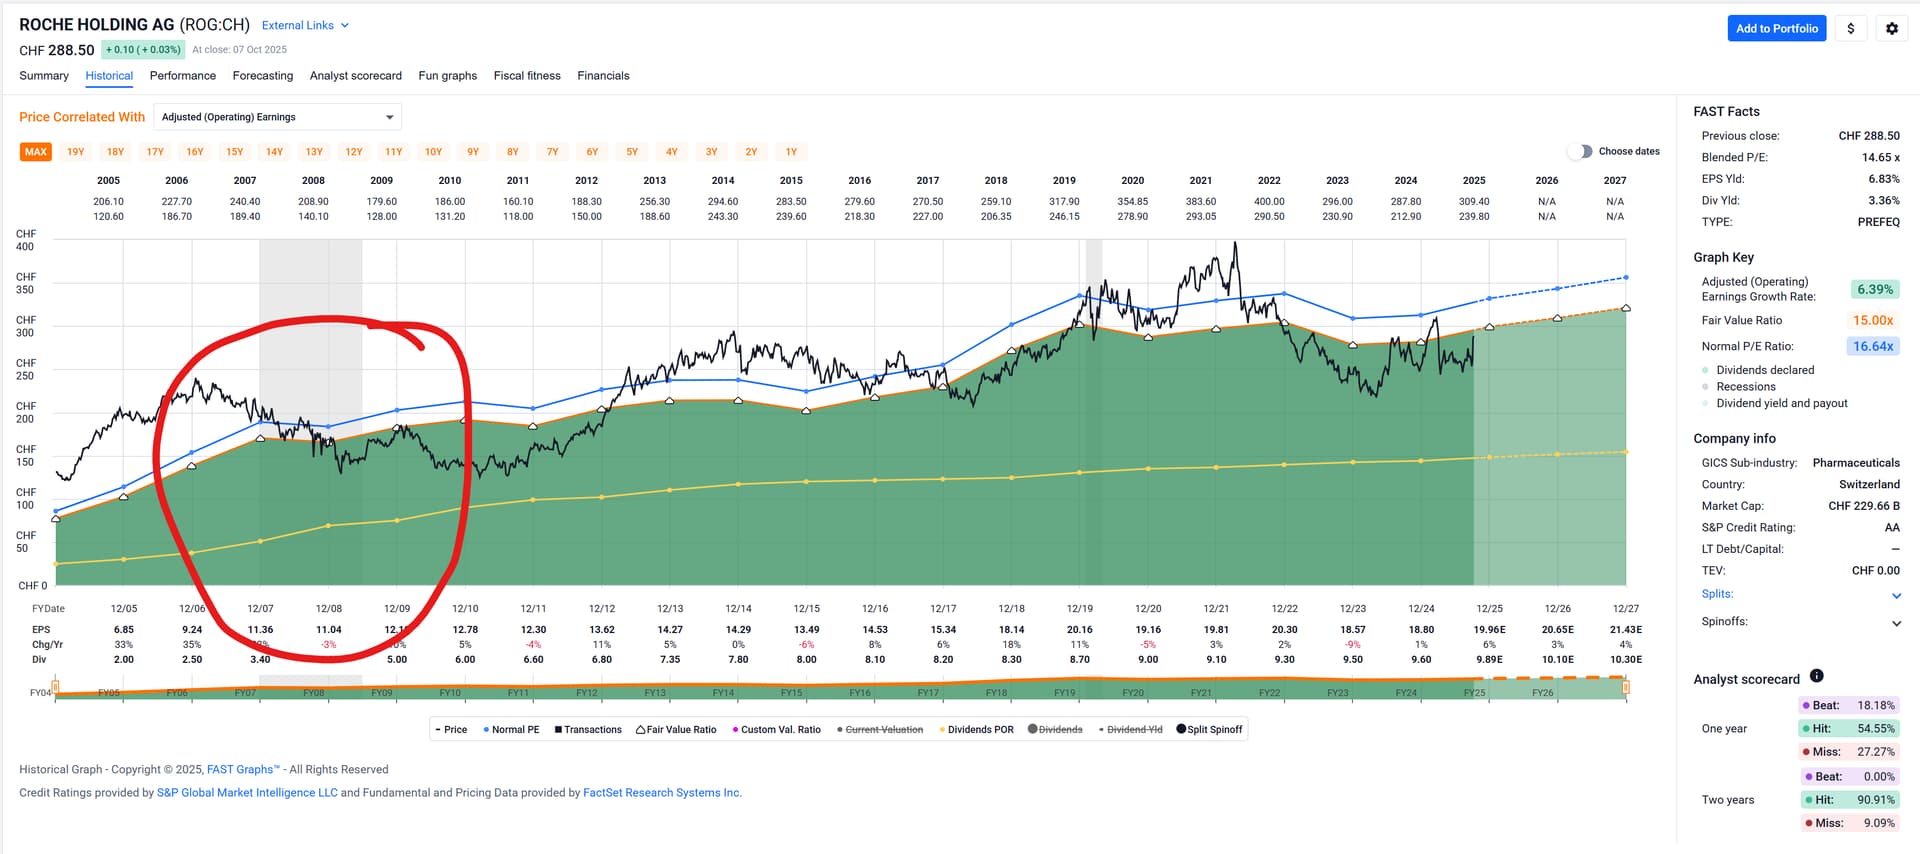This screenshot has height=854, width=1920.
Task: Open the Price Correlated With dropdown
Action: 278,117
